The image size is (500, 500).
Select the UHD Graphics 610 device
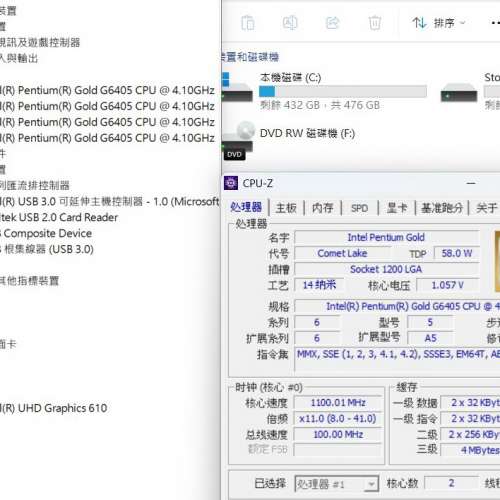[54, 408]
